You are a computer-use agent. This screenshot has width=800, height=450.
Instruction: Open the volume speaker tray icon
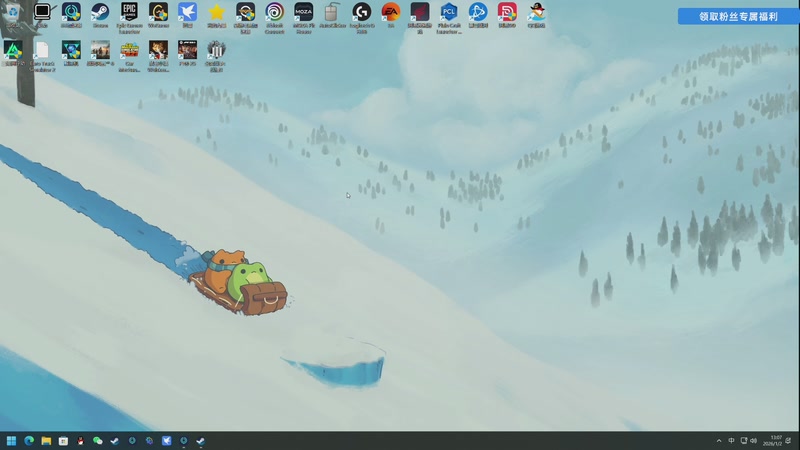coord(754,441)
